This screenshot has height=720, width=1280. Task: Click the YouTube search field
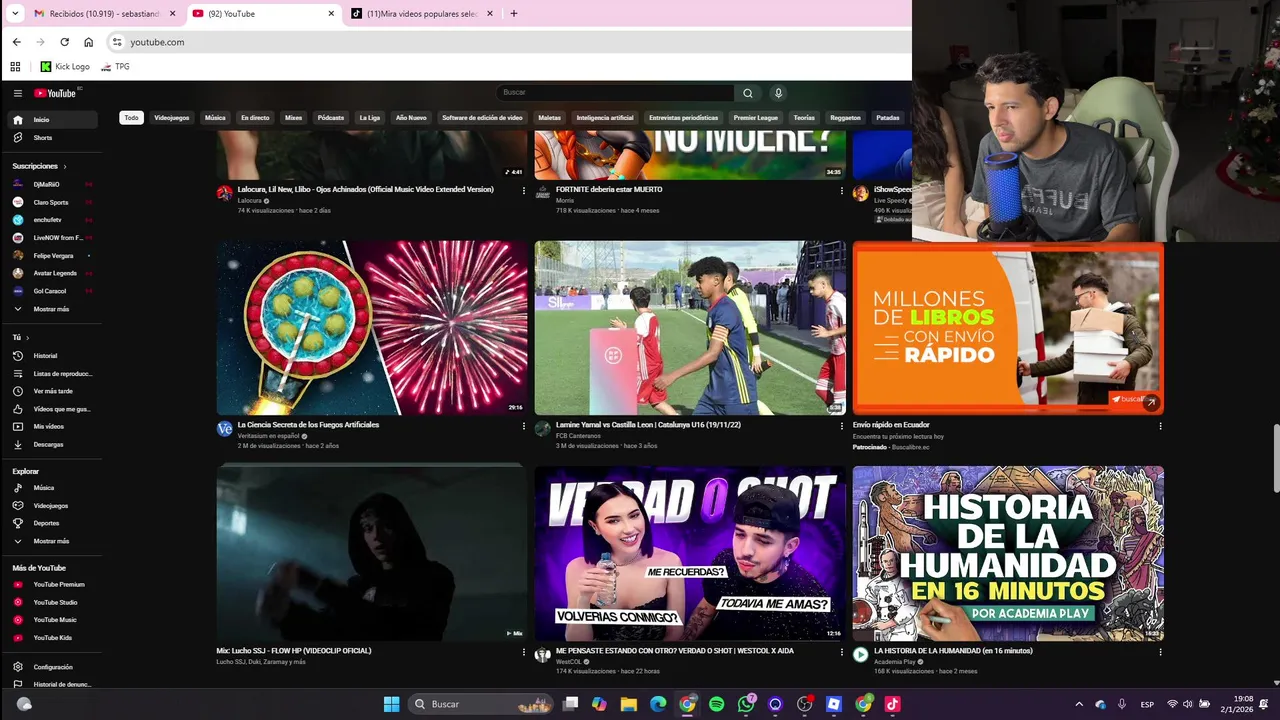[x=615, y=93]
